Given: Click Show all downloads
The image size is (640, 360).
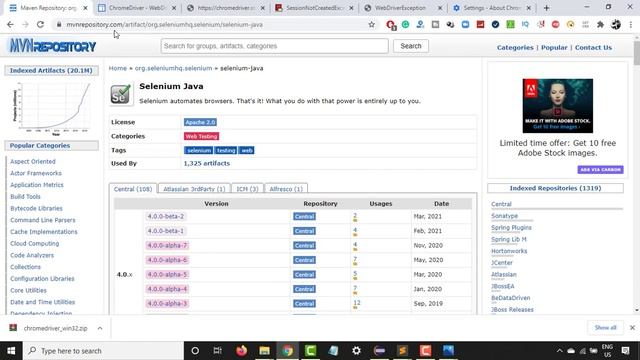Looking at the screenshot, I should (x=605, y=328).
